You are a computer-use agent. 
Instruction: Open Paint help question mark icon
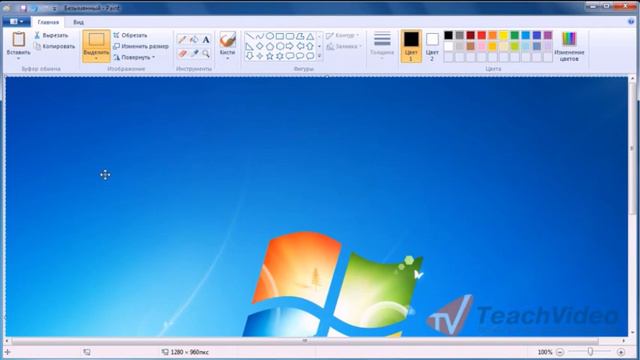tap(631, 22)
